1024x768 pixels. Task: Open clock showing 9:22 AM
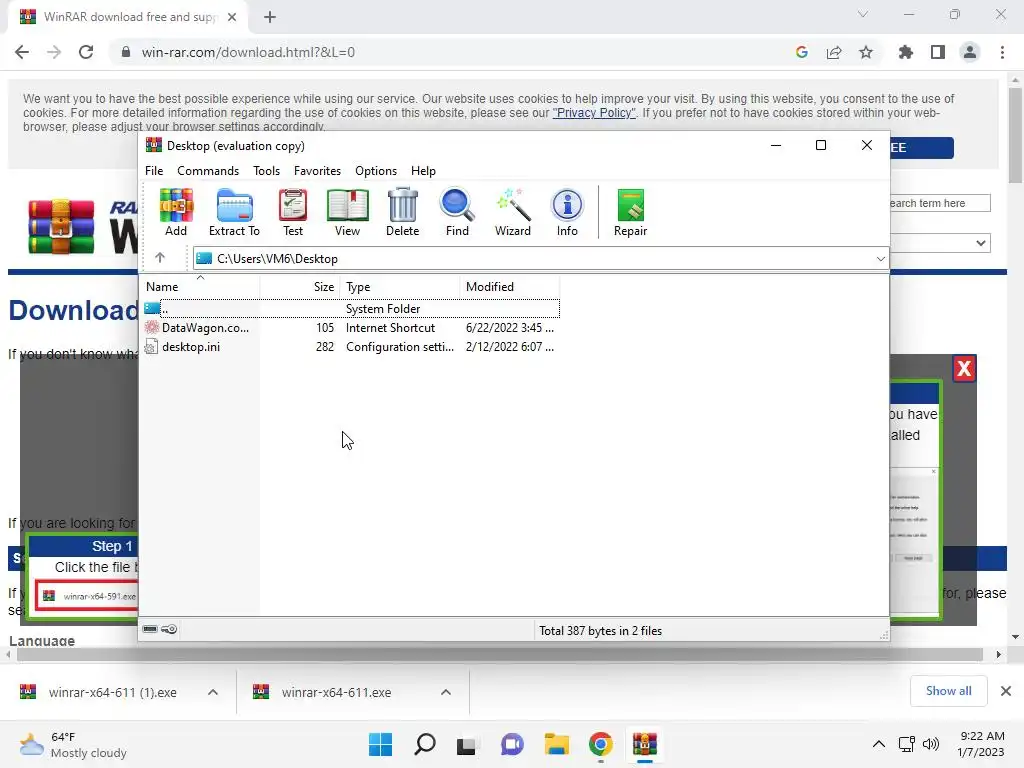[x=981, y=744]
